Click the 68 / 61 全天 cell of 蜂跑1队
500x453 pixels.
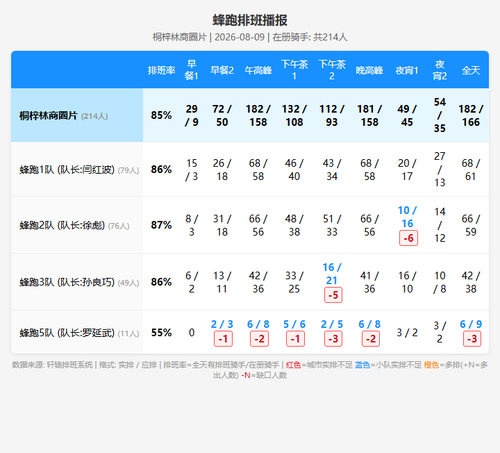pos(471,169)
